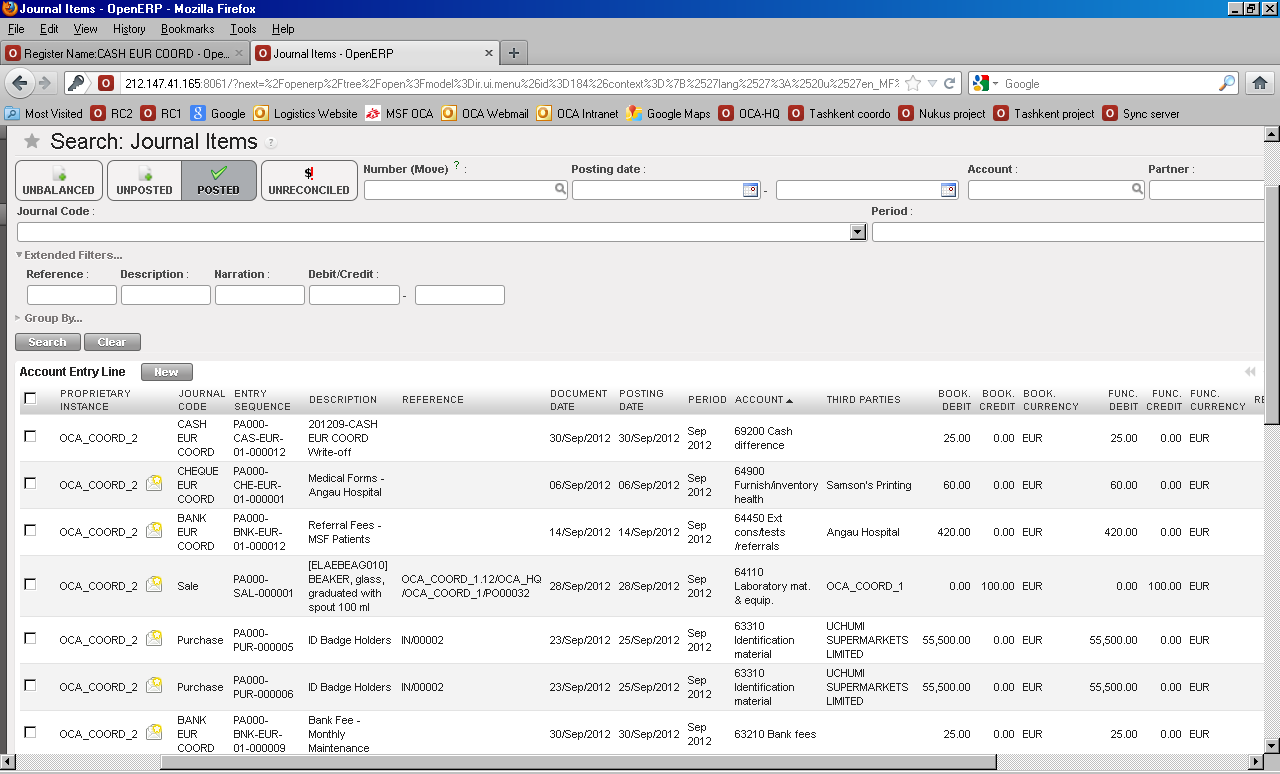Open calendar picker for first Posting date field
The width and height of the screenshot is (1280, 774).
pos(750,190)
